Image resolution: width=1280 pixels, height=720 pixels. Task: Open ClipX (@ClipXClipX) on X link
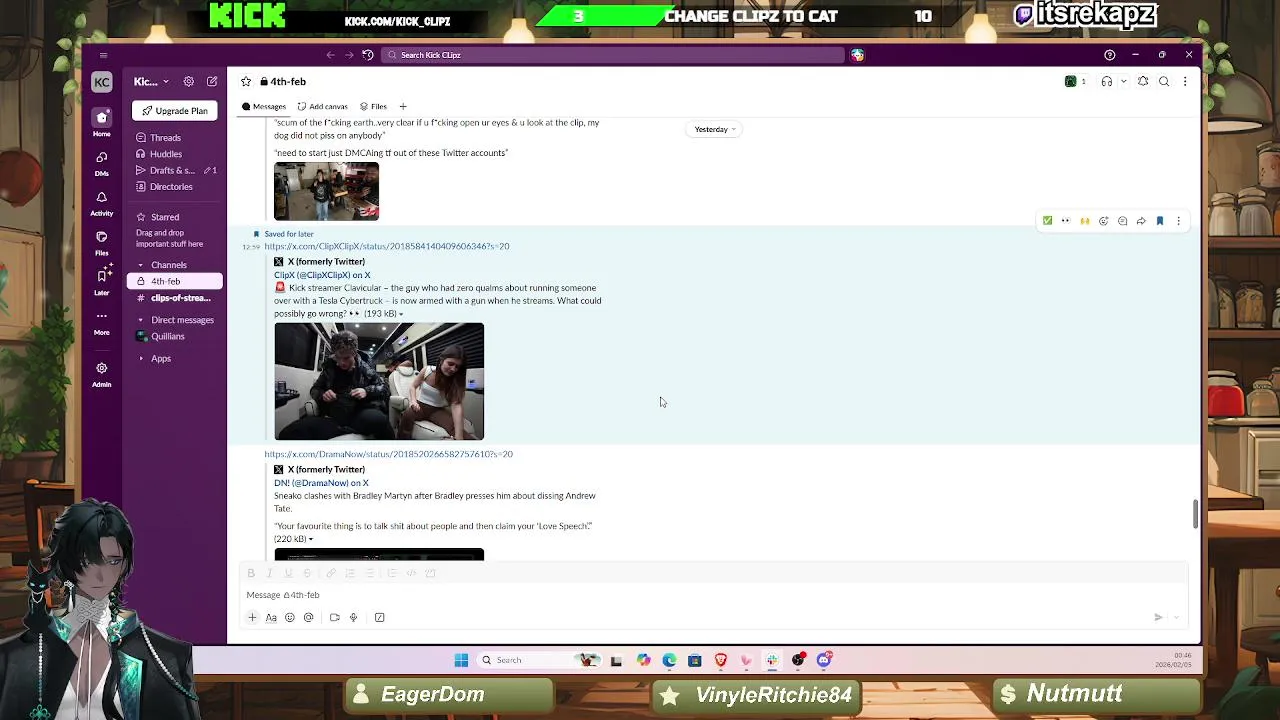tap(322, 275)
